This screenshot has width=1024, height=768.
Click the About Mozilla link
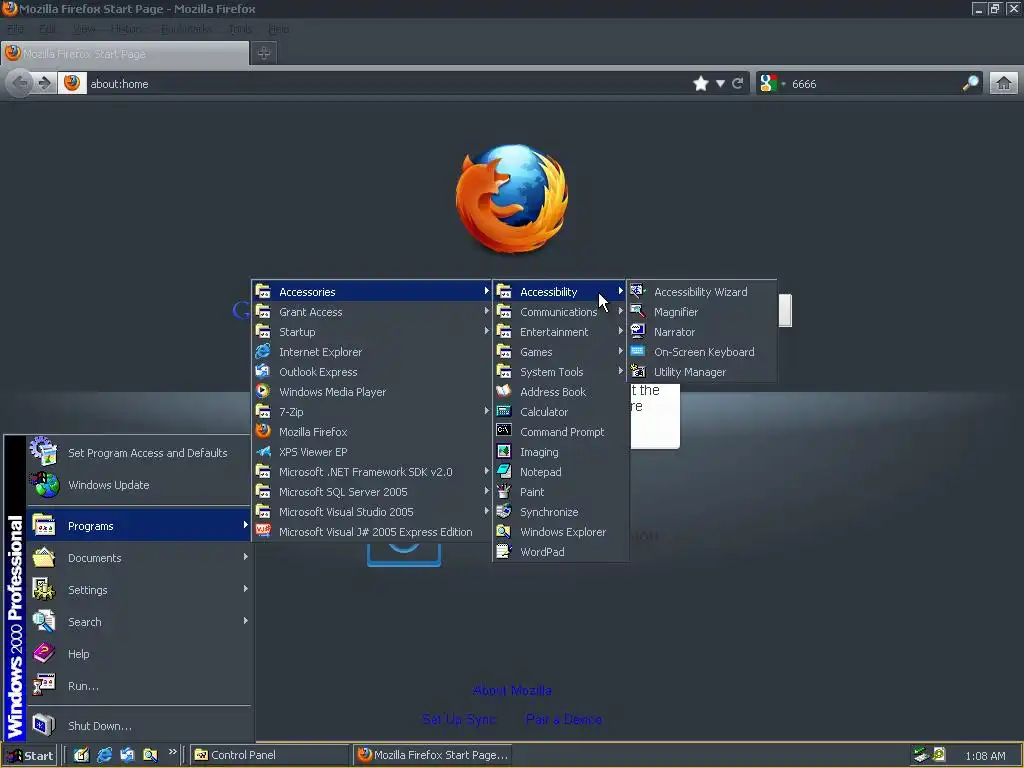[512, 690]
